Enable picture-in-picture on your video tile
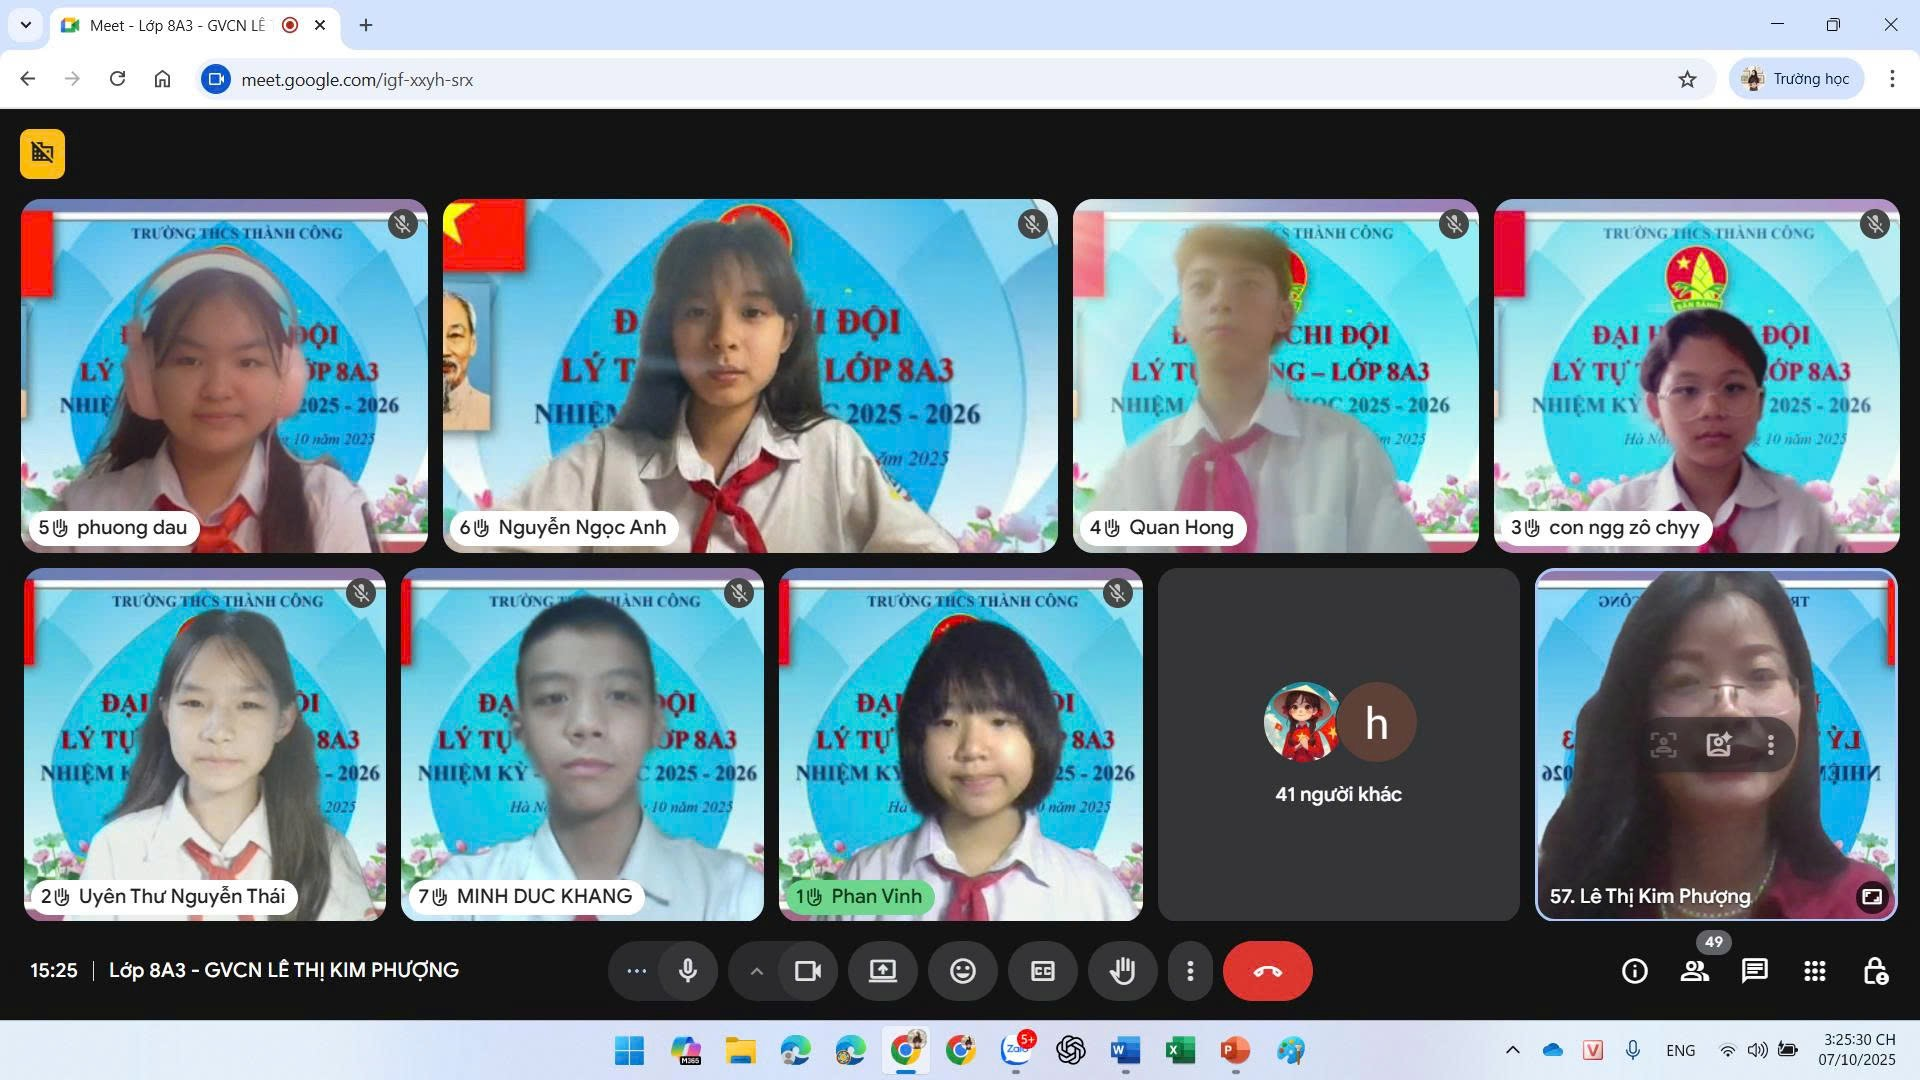The height and width of the screenshot is (1080, 1920). coord(1872,897)
